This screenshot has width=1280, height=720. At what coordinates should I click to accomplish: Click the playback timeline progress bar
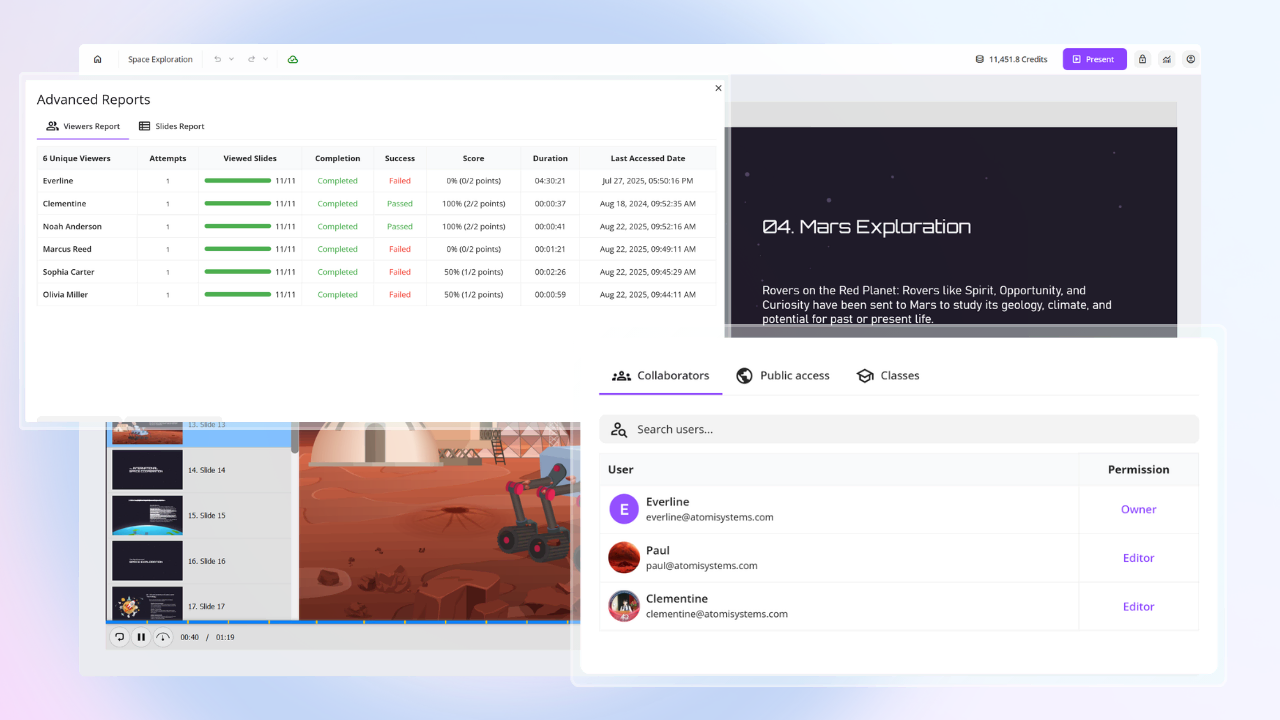(x=340, y=622)
